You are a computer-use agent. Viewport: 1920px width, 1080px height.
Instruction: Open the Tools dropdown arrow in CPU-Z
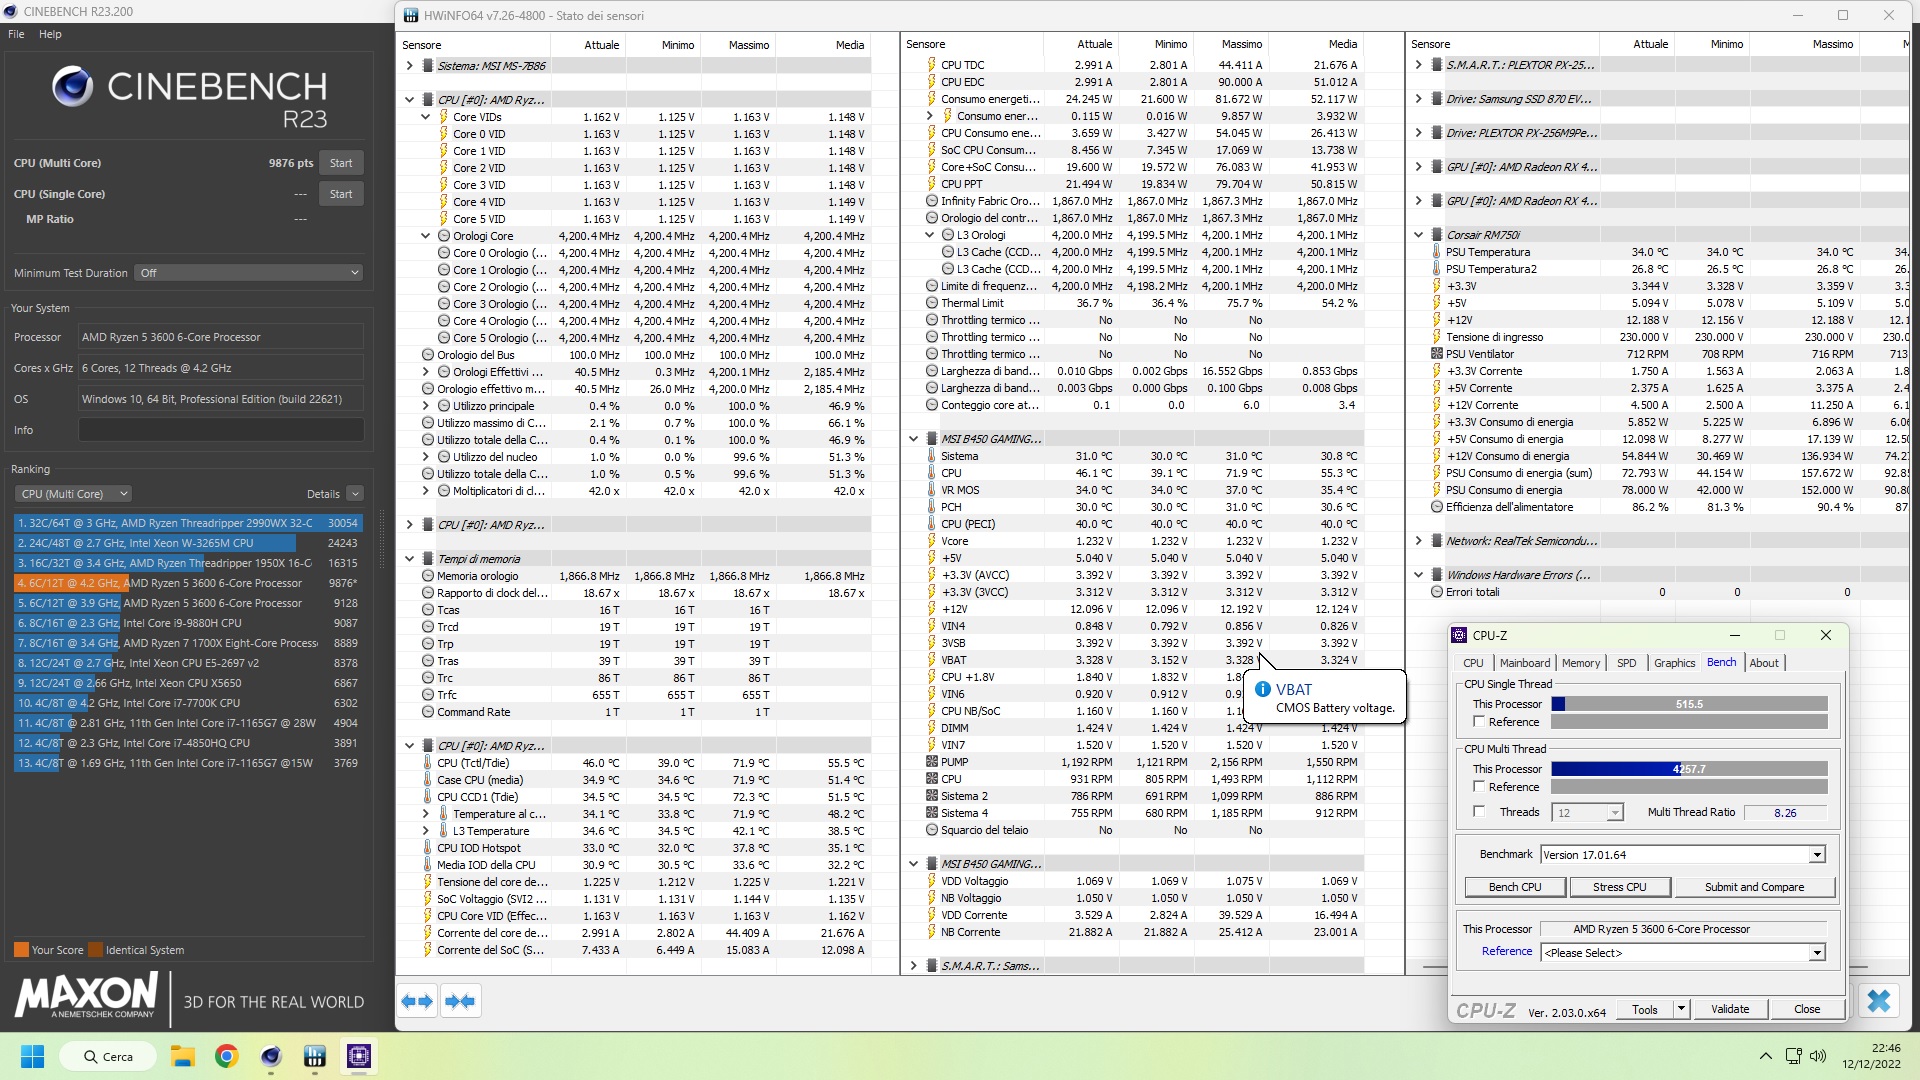tap(1681, 1009)
